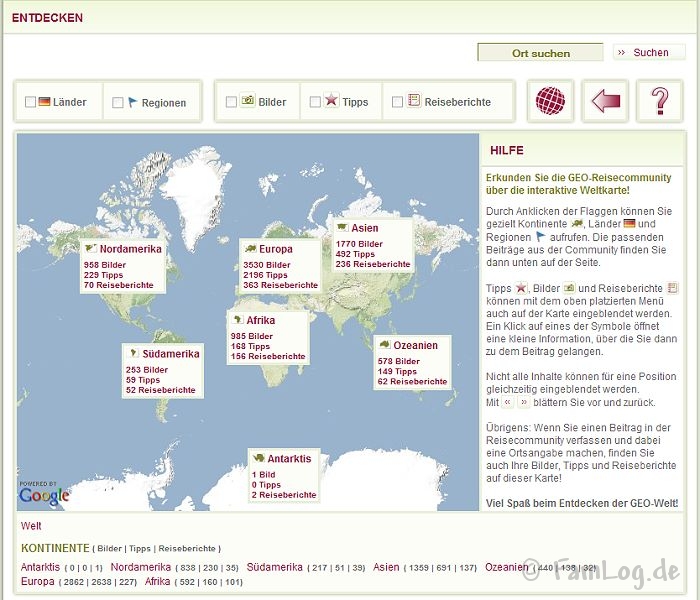700x600 pixels.
Task: Click '958 Bilder' in Nordamerika box
Action: (x=104, y=265)
